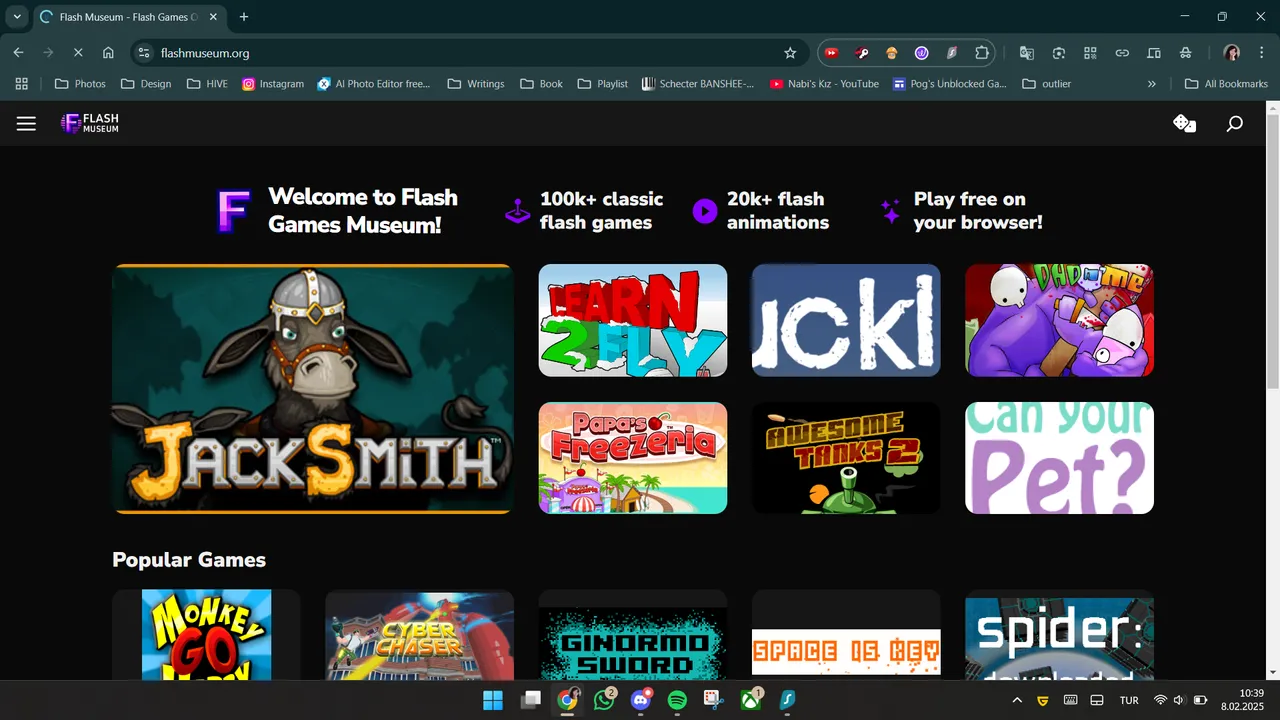Open the site search magnifier
This screenshot has height=720, width=1280.
[1235, 123]
